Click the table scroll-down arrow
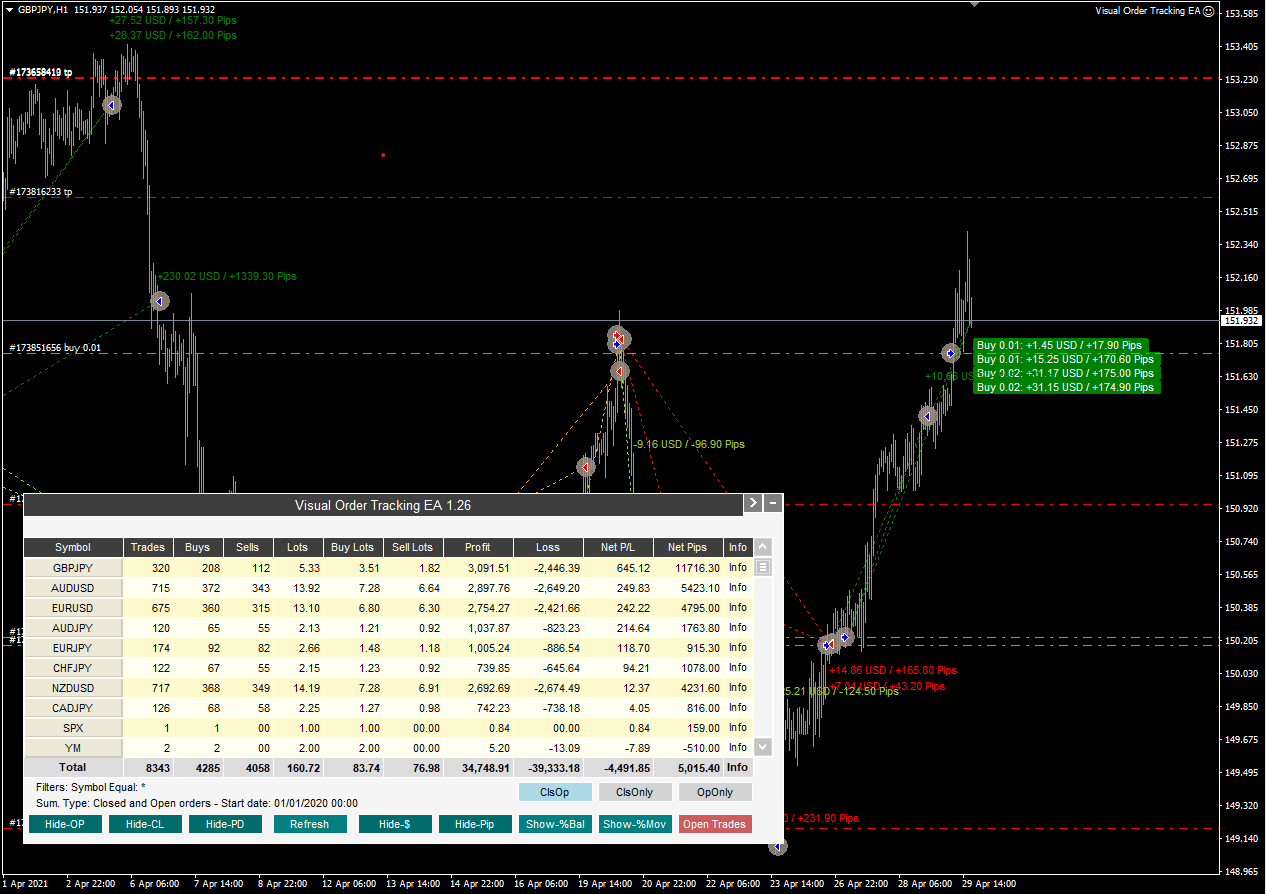Image resolution: width=1266 pixels, height=894 pixels. click(763, 747)
